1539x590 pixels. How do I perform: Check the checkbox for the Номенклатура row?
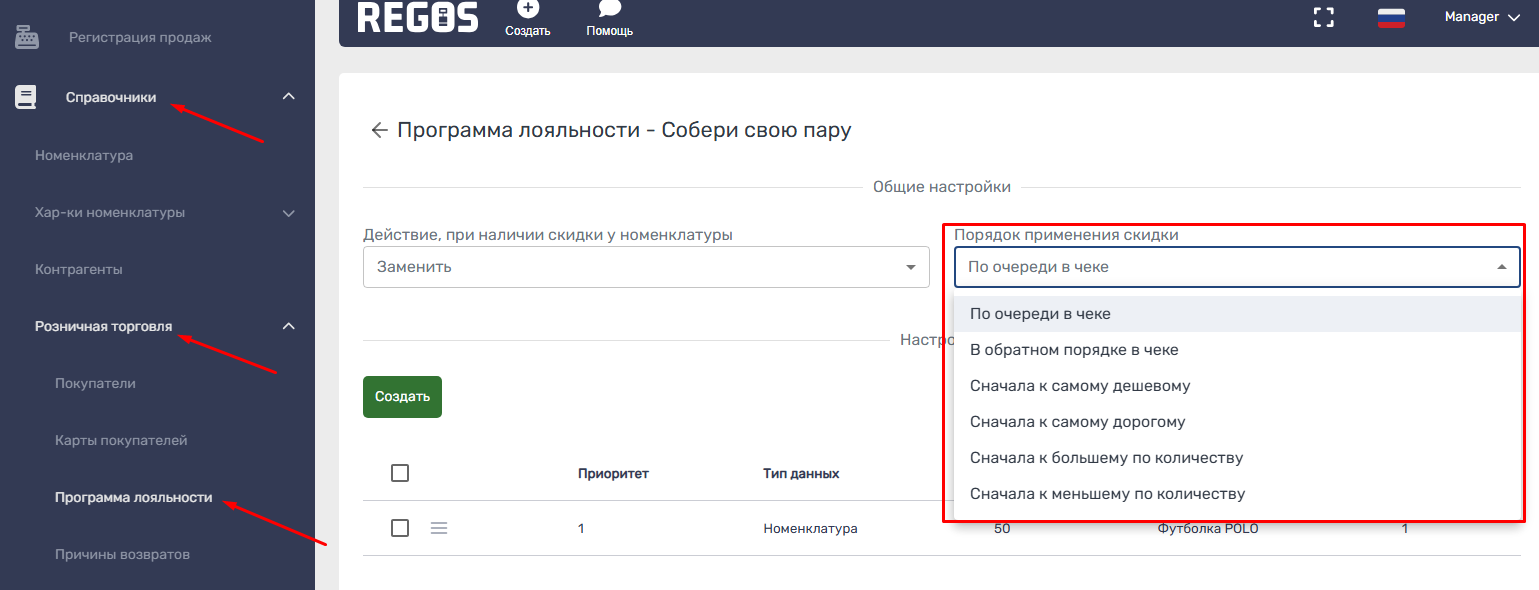pyautogui.click(x=400, y=528)
